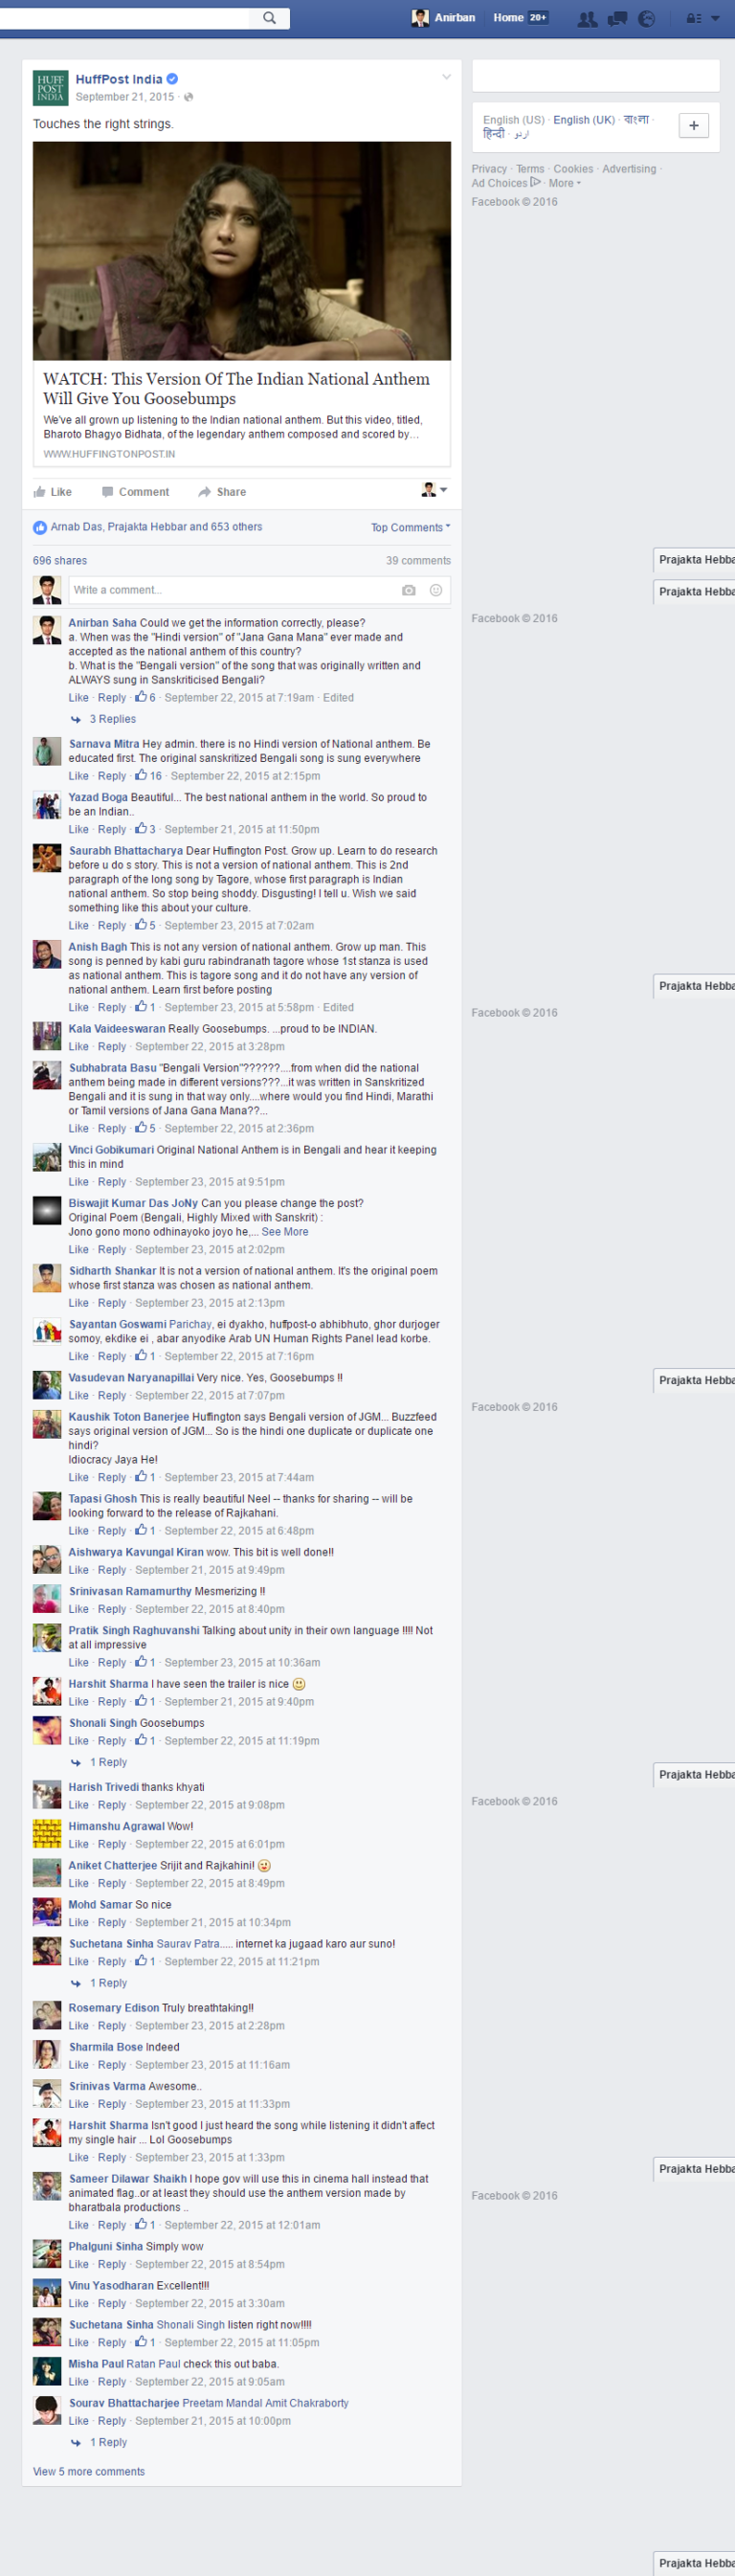Open the More dropdown in footer links
Screen dimensions: 735x2576
pos(564,183)
